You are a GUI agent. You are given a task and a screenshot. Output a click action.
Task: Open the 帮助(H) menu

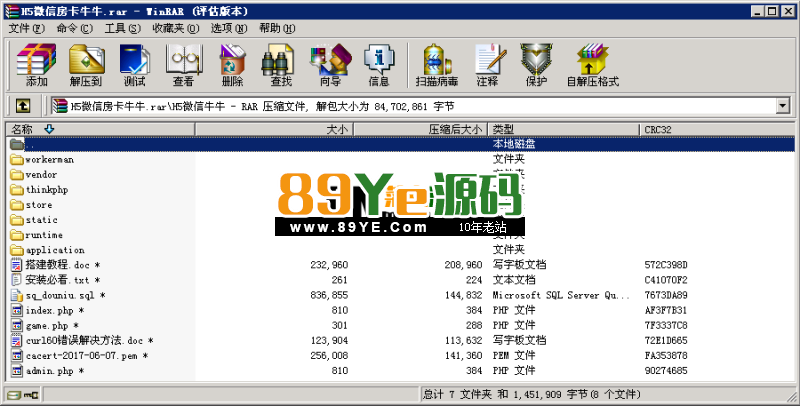coord(277,29)
